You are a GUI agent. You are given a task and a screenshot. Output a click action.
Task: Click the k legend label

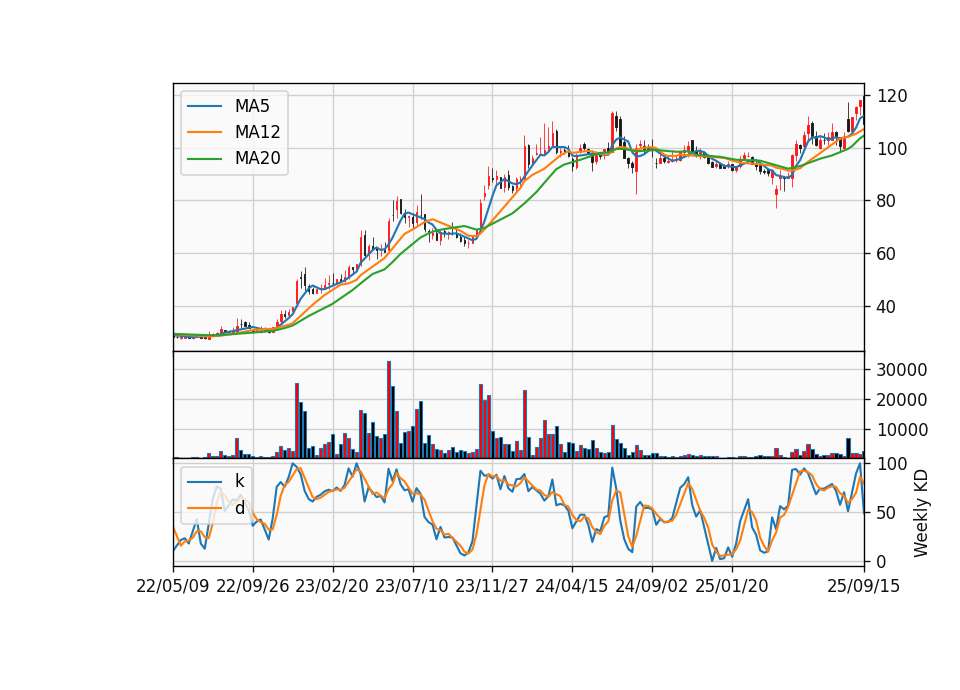pos(240,481)
